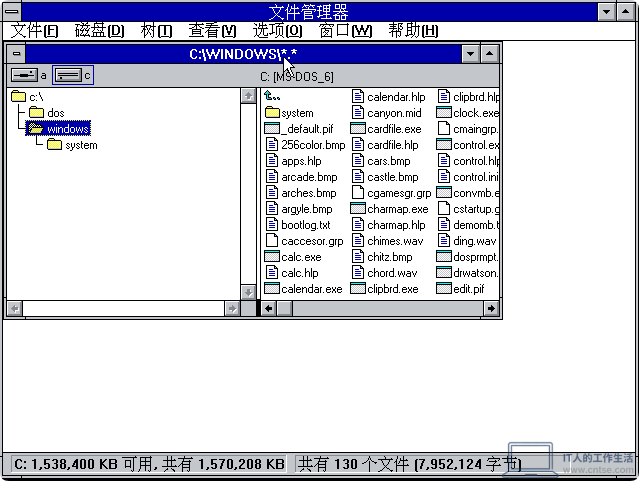Maximize the 文件管理器 main window
This screenshot has width=639, height=481.
(626, 11)
